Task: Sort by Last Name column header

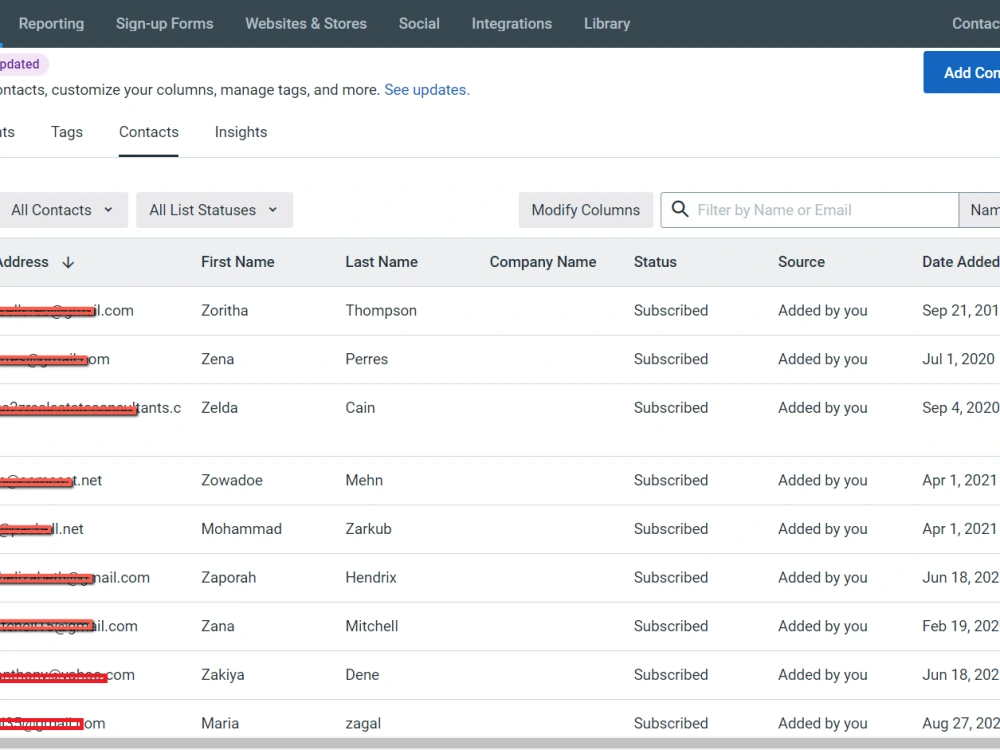Action: pos(381,262)
